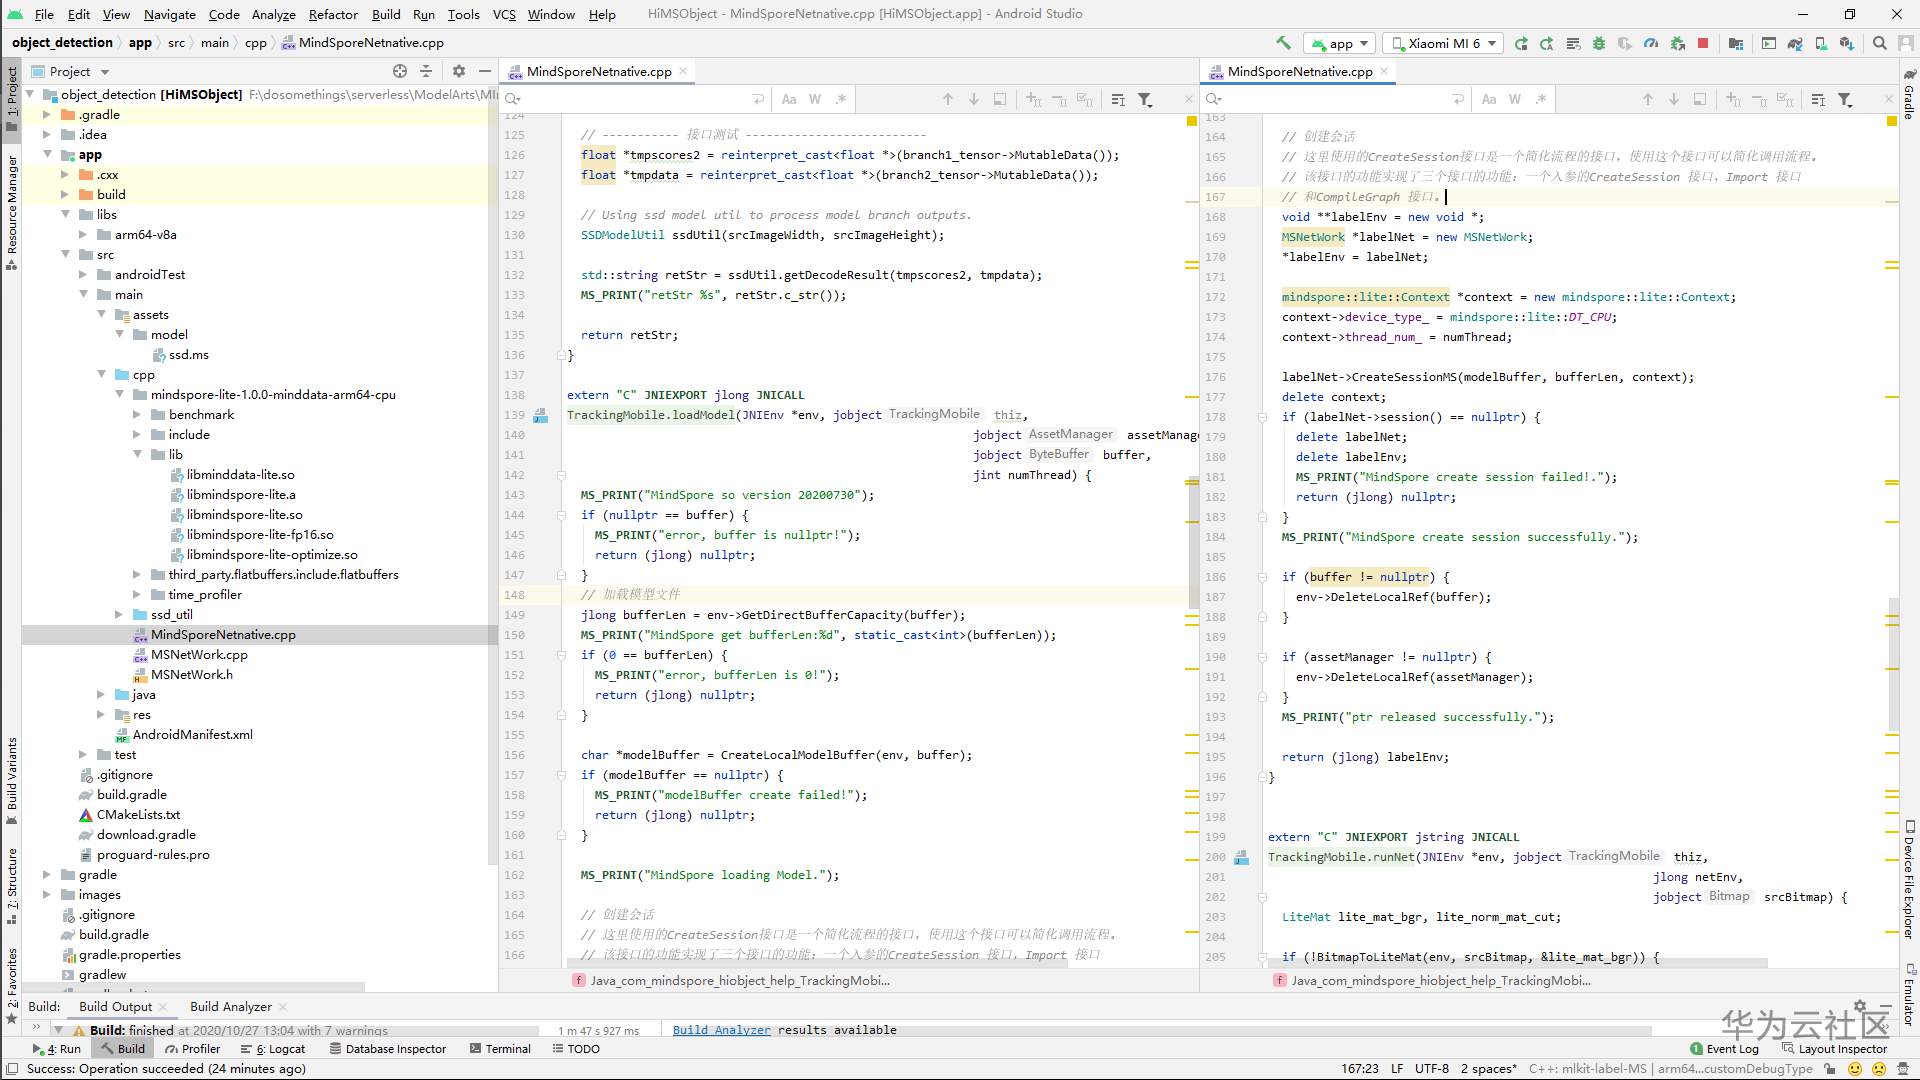Run the app on Xiaomi MI 6
Image resolution: width=1920 pixels, height=1080 pixels.
tap(1520, 43)
